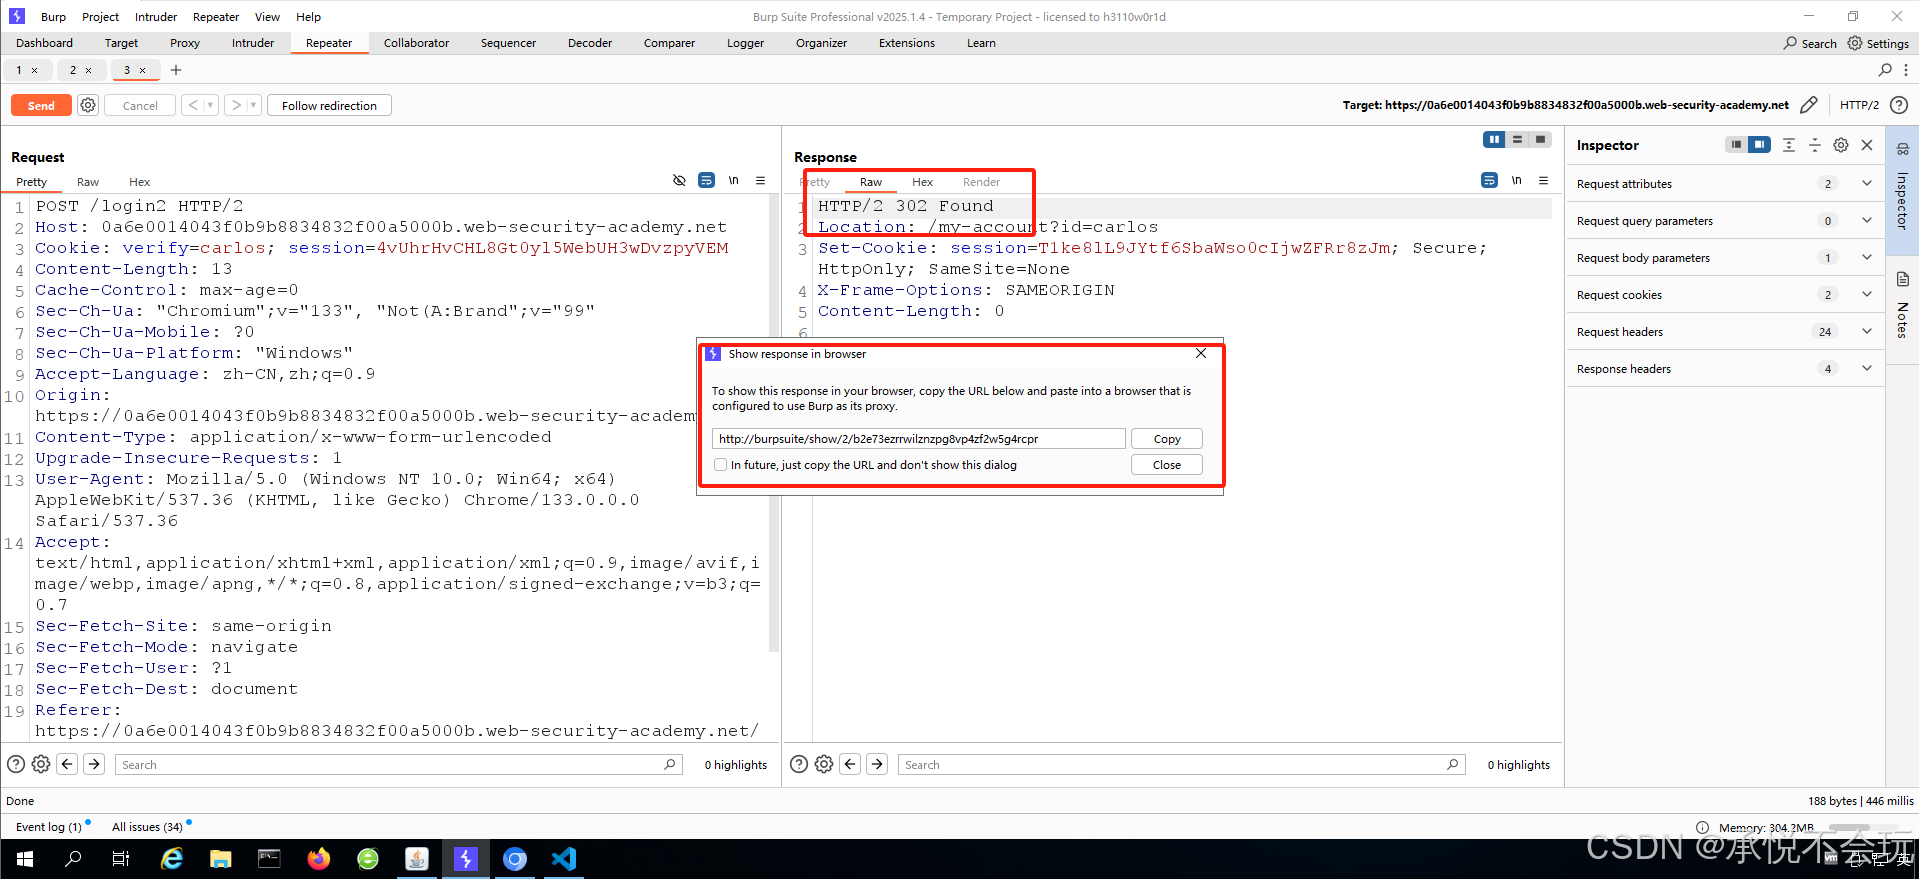Toggle word wrap in Request editor
This screenshot has height=879, width=1919.
click(706, 181)
